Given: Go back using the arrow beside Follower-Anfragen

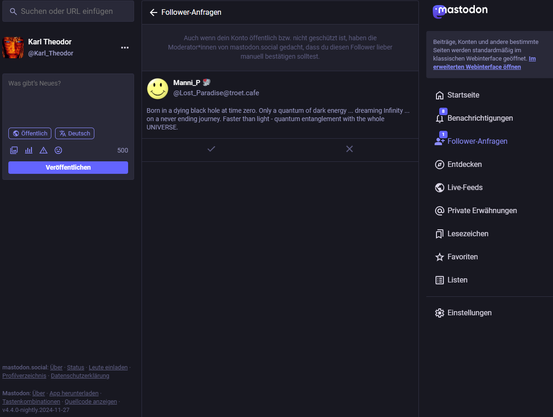Looking at the screenshot, I should [153, 13].
